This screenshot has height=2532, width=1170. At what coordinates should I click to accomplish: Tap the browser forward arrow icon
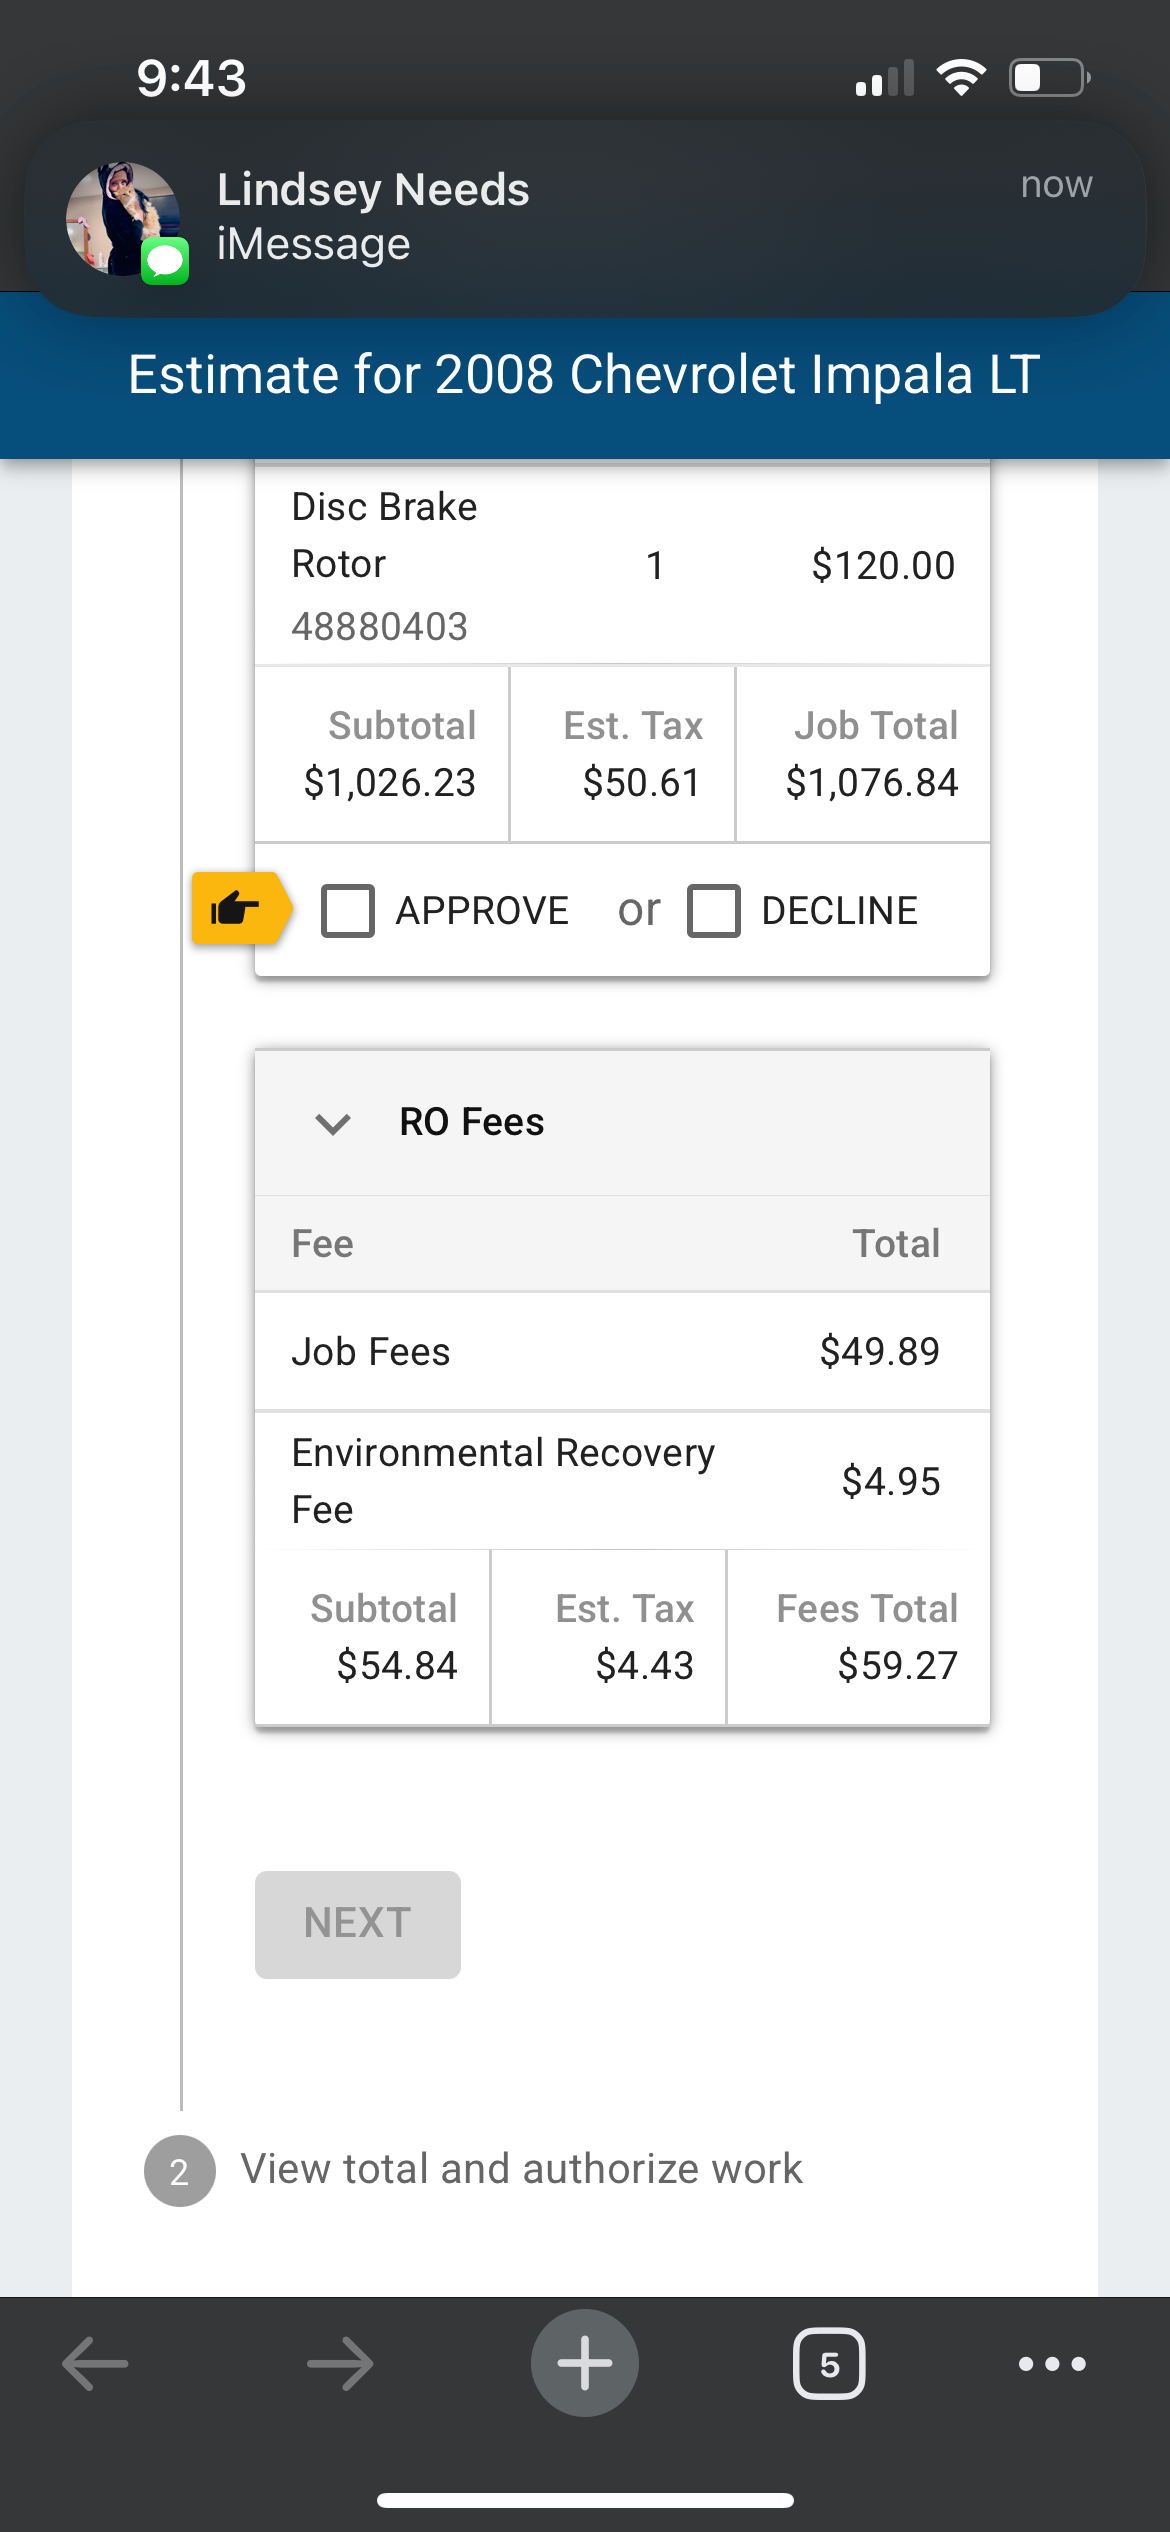pos(340,2364)
